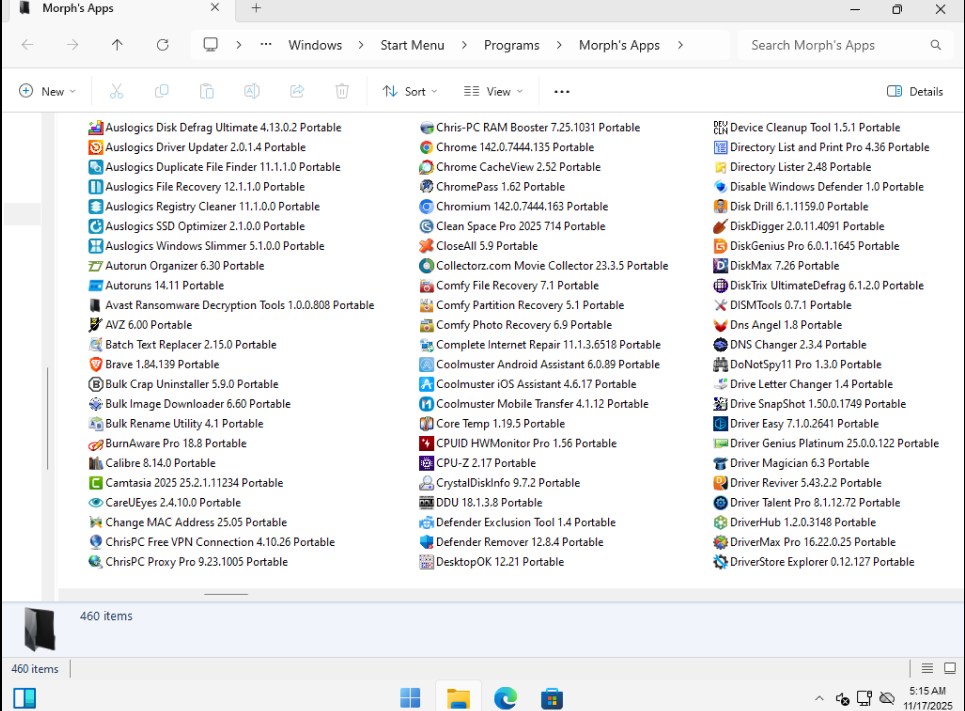Image resolution: width=965 pixels, height=711 pixels.
Task: Click the Delete trash icon in toolbar
Action: 342,91
